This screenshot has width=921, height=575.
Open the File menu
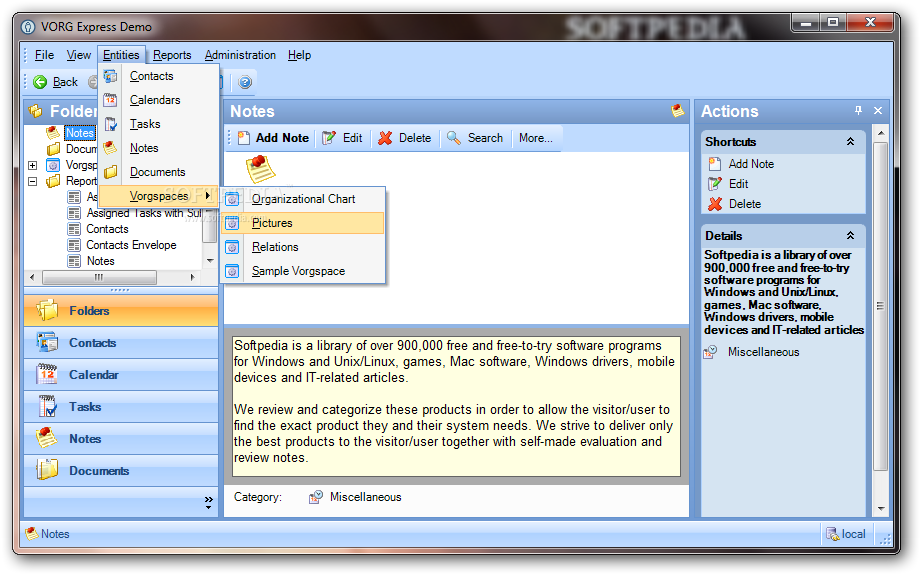pyautogui.click(x=44, y=55)
